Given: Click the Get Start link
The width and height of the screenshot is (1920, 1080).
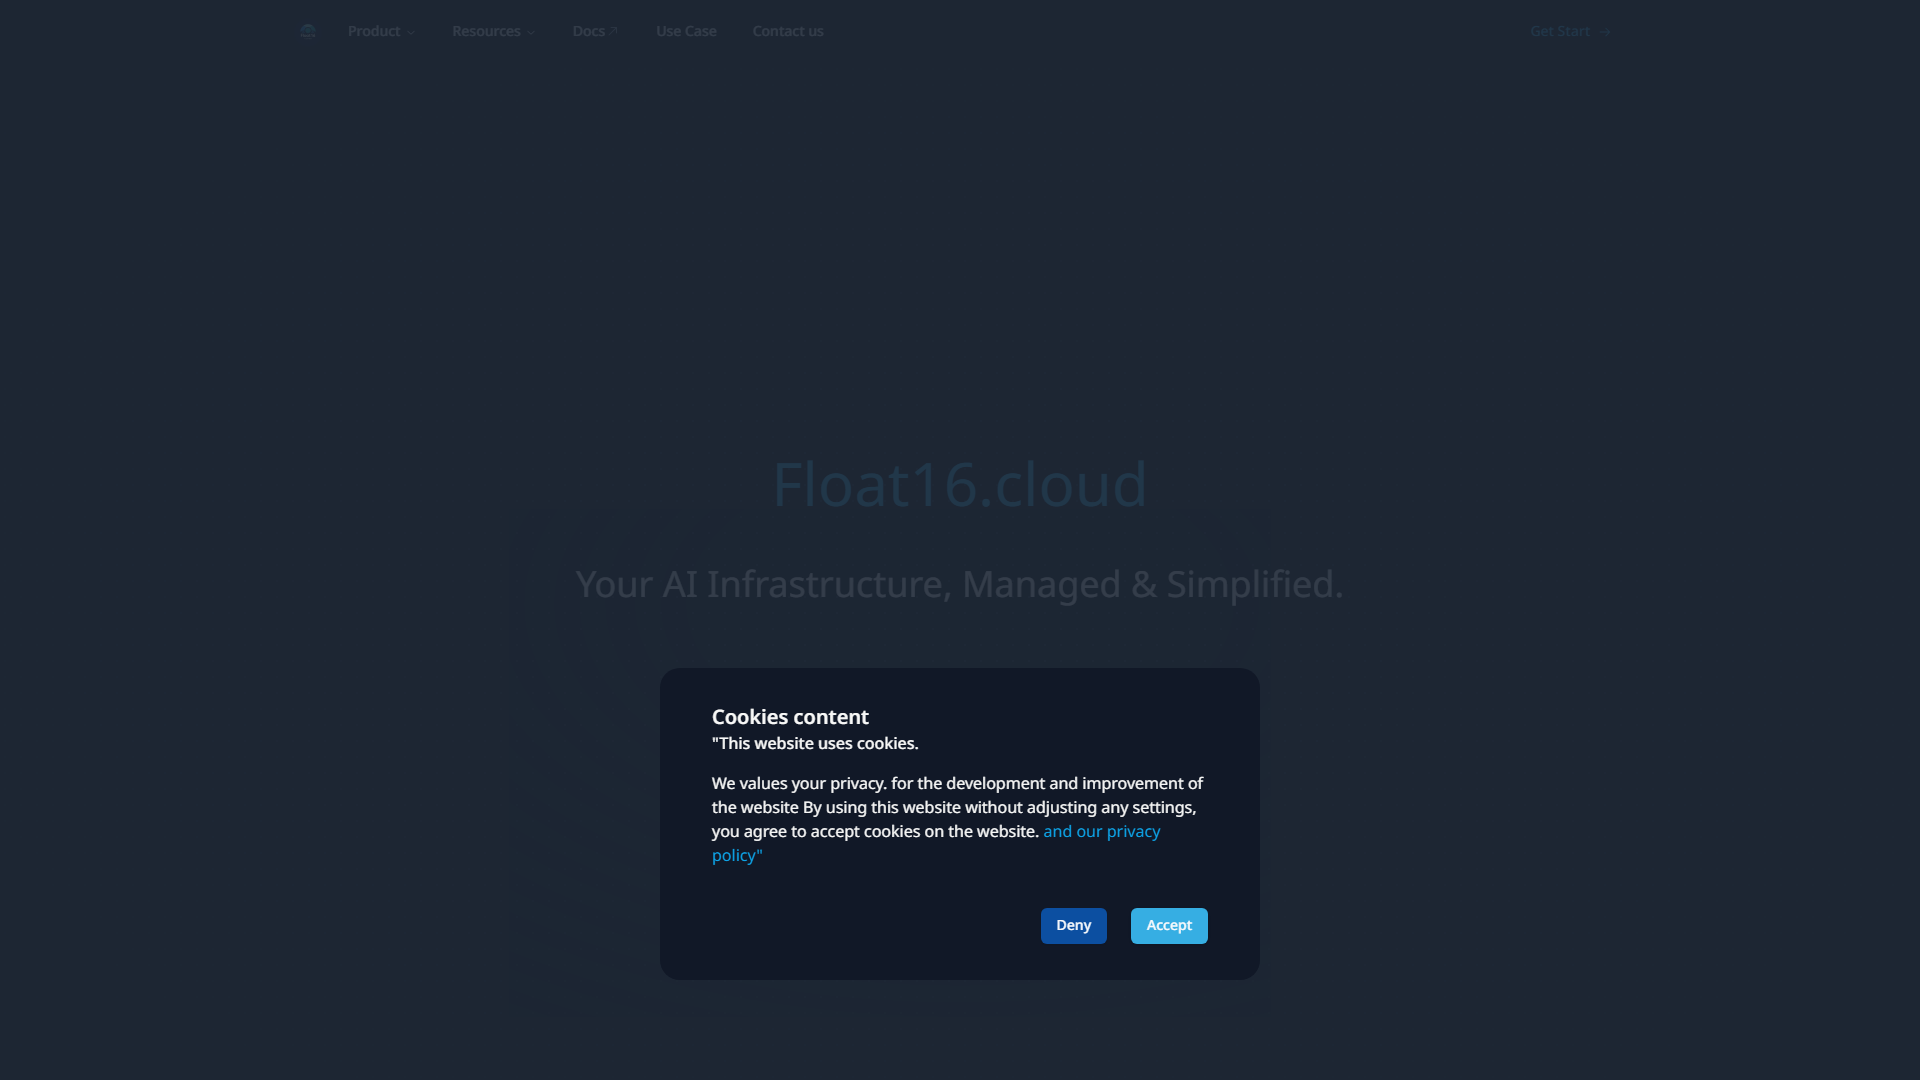Looking at the screenshot, I should pyautogui.click(x=1570, y=31).
